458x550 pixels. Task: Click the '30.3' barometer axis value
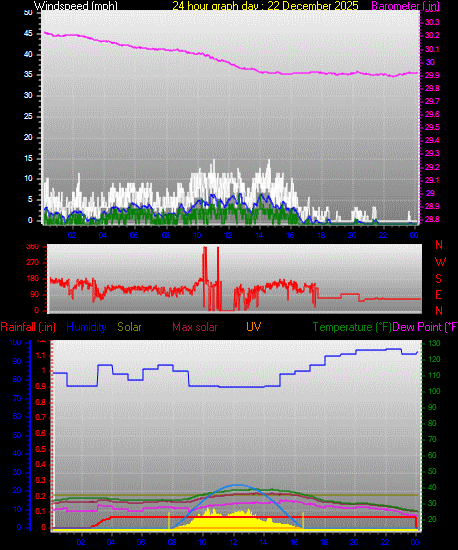[x=432, y=22]
